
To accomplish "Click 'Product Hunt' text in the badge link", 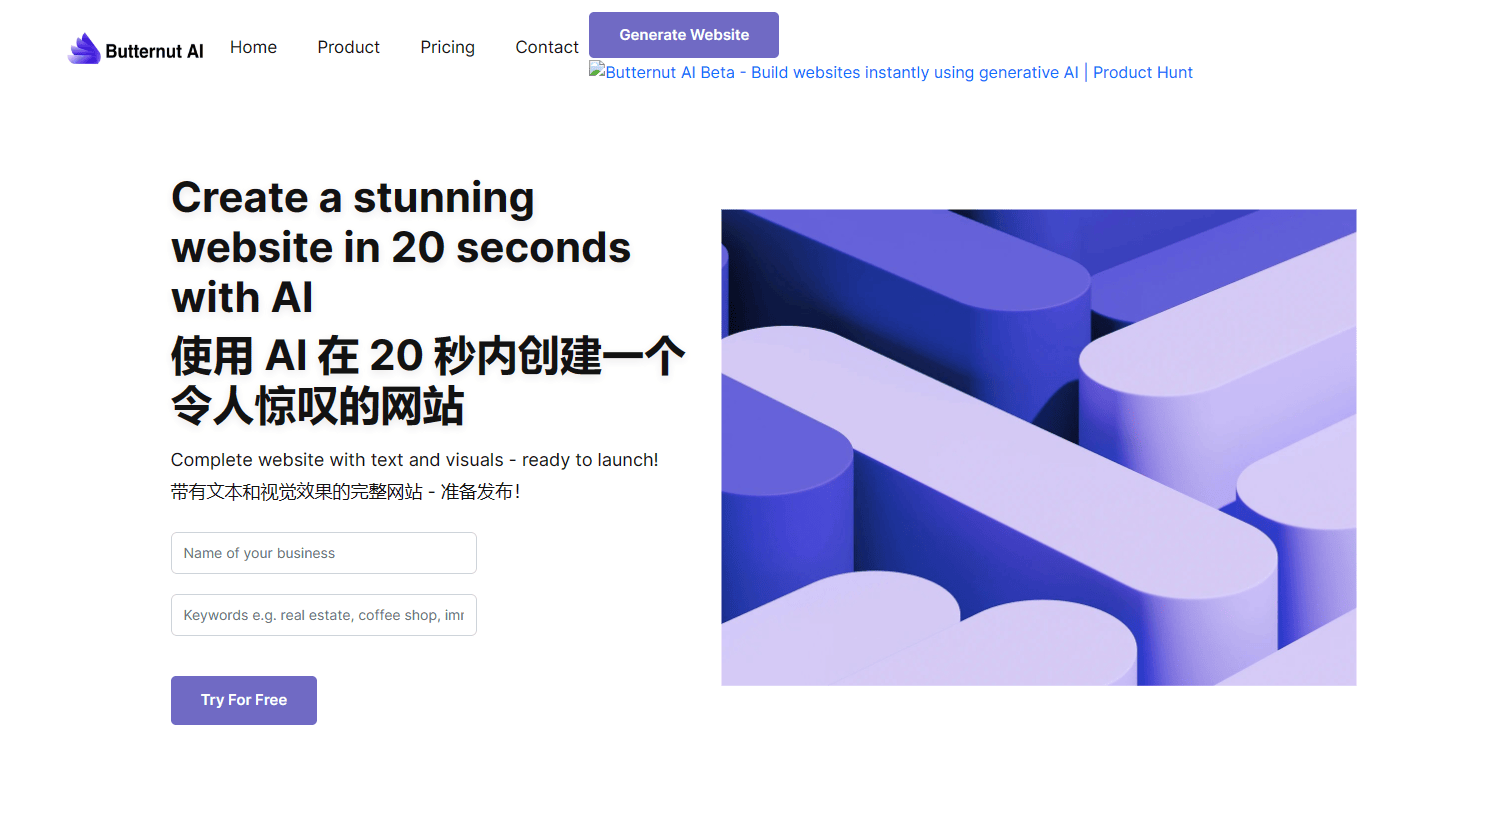I will (x=1142, y=73).
